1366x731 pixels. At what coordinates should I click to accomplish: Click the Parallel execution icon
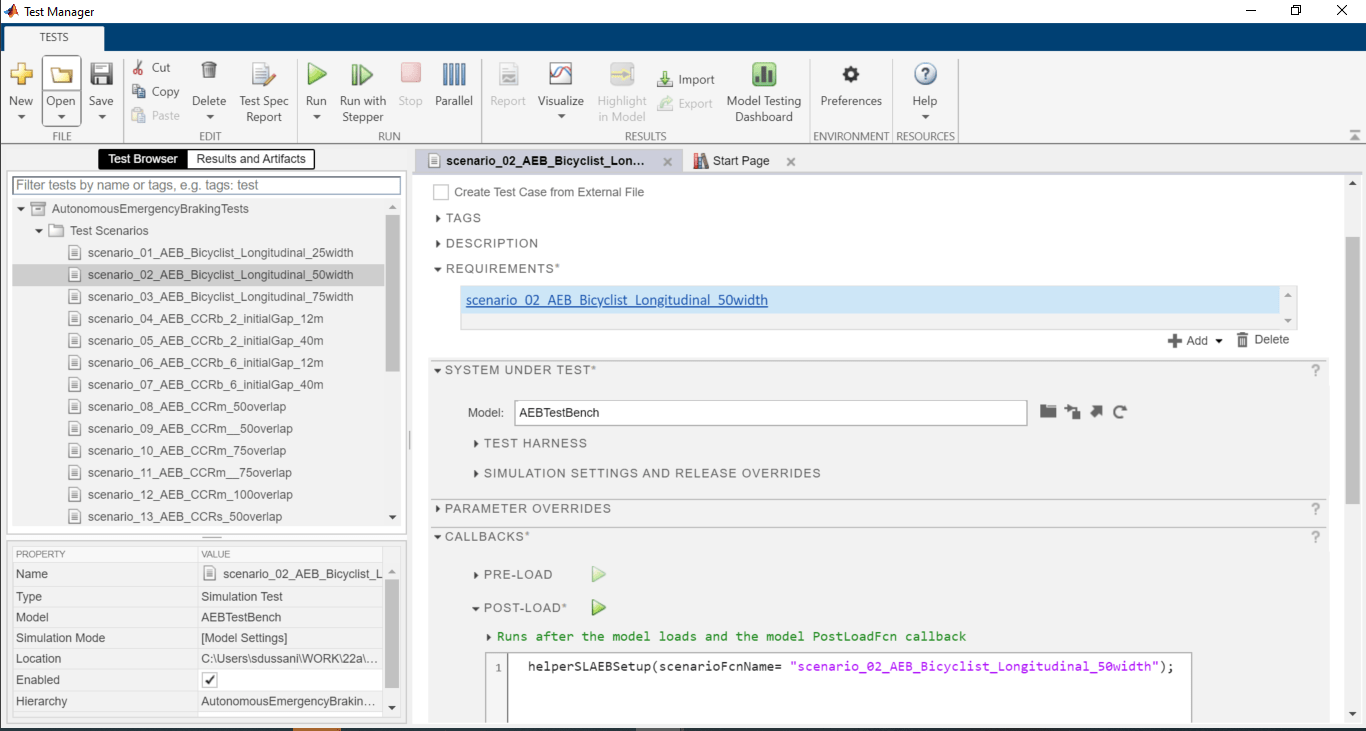(x=454, y=75)
